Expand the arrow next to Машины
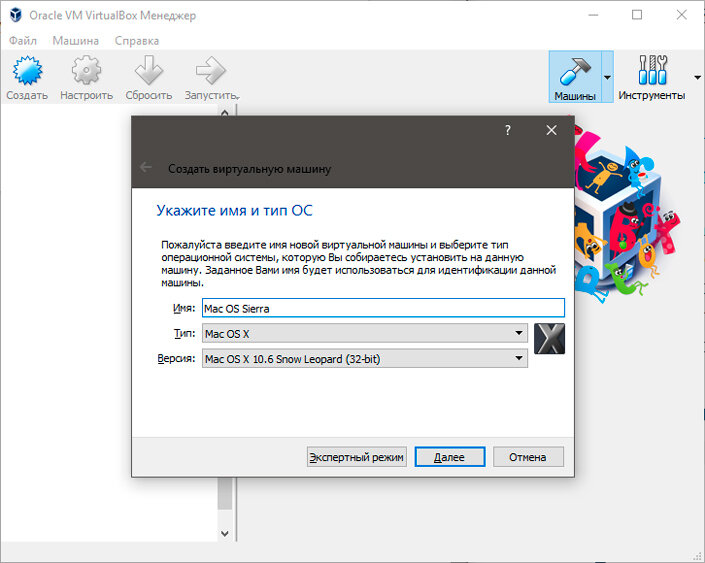The height and width of the screenshot is (563, 705). click(x=607, y=77)
